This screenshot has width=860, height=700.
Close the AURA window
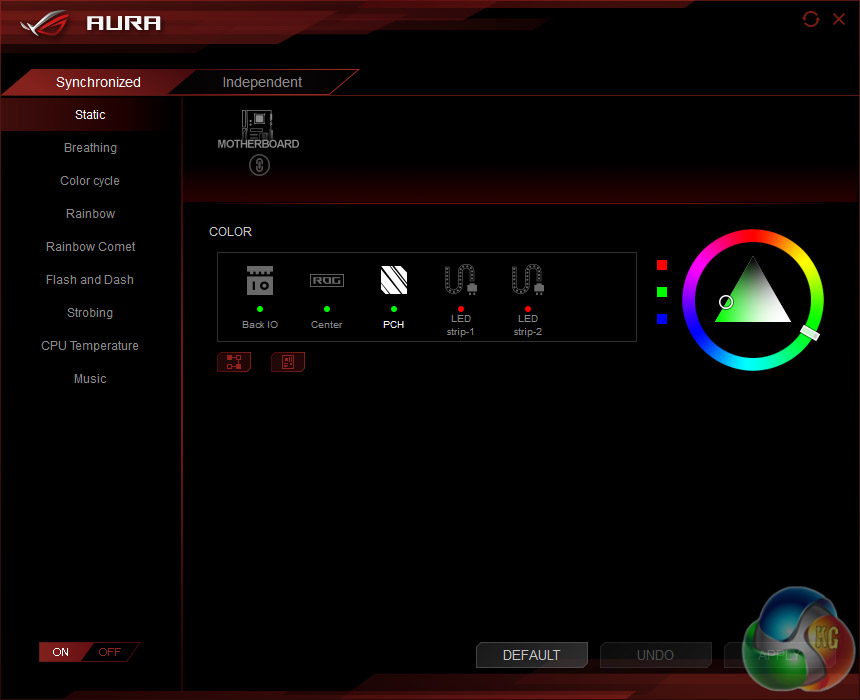pyautogui.click(x=839, y=19)
